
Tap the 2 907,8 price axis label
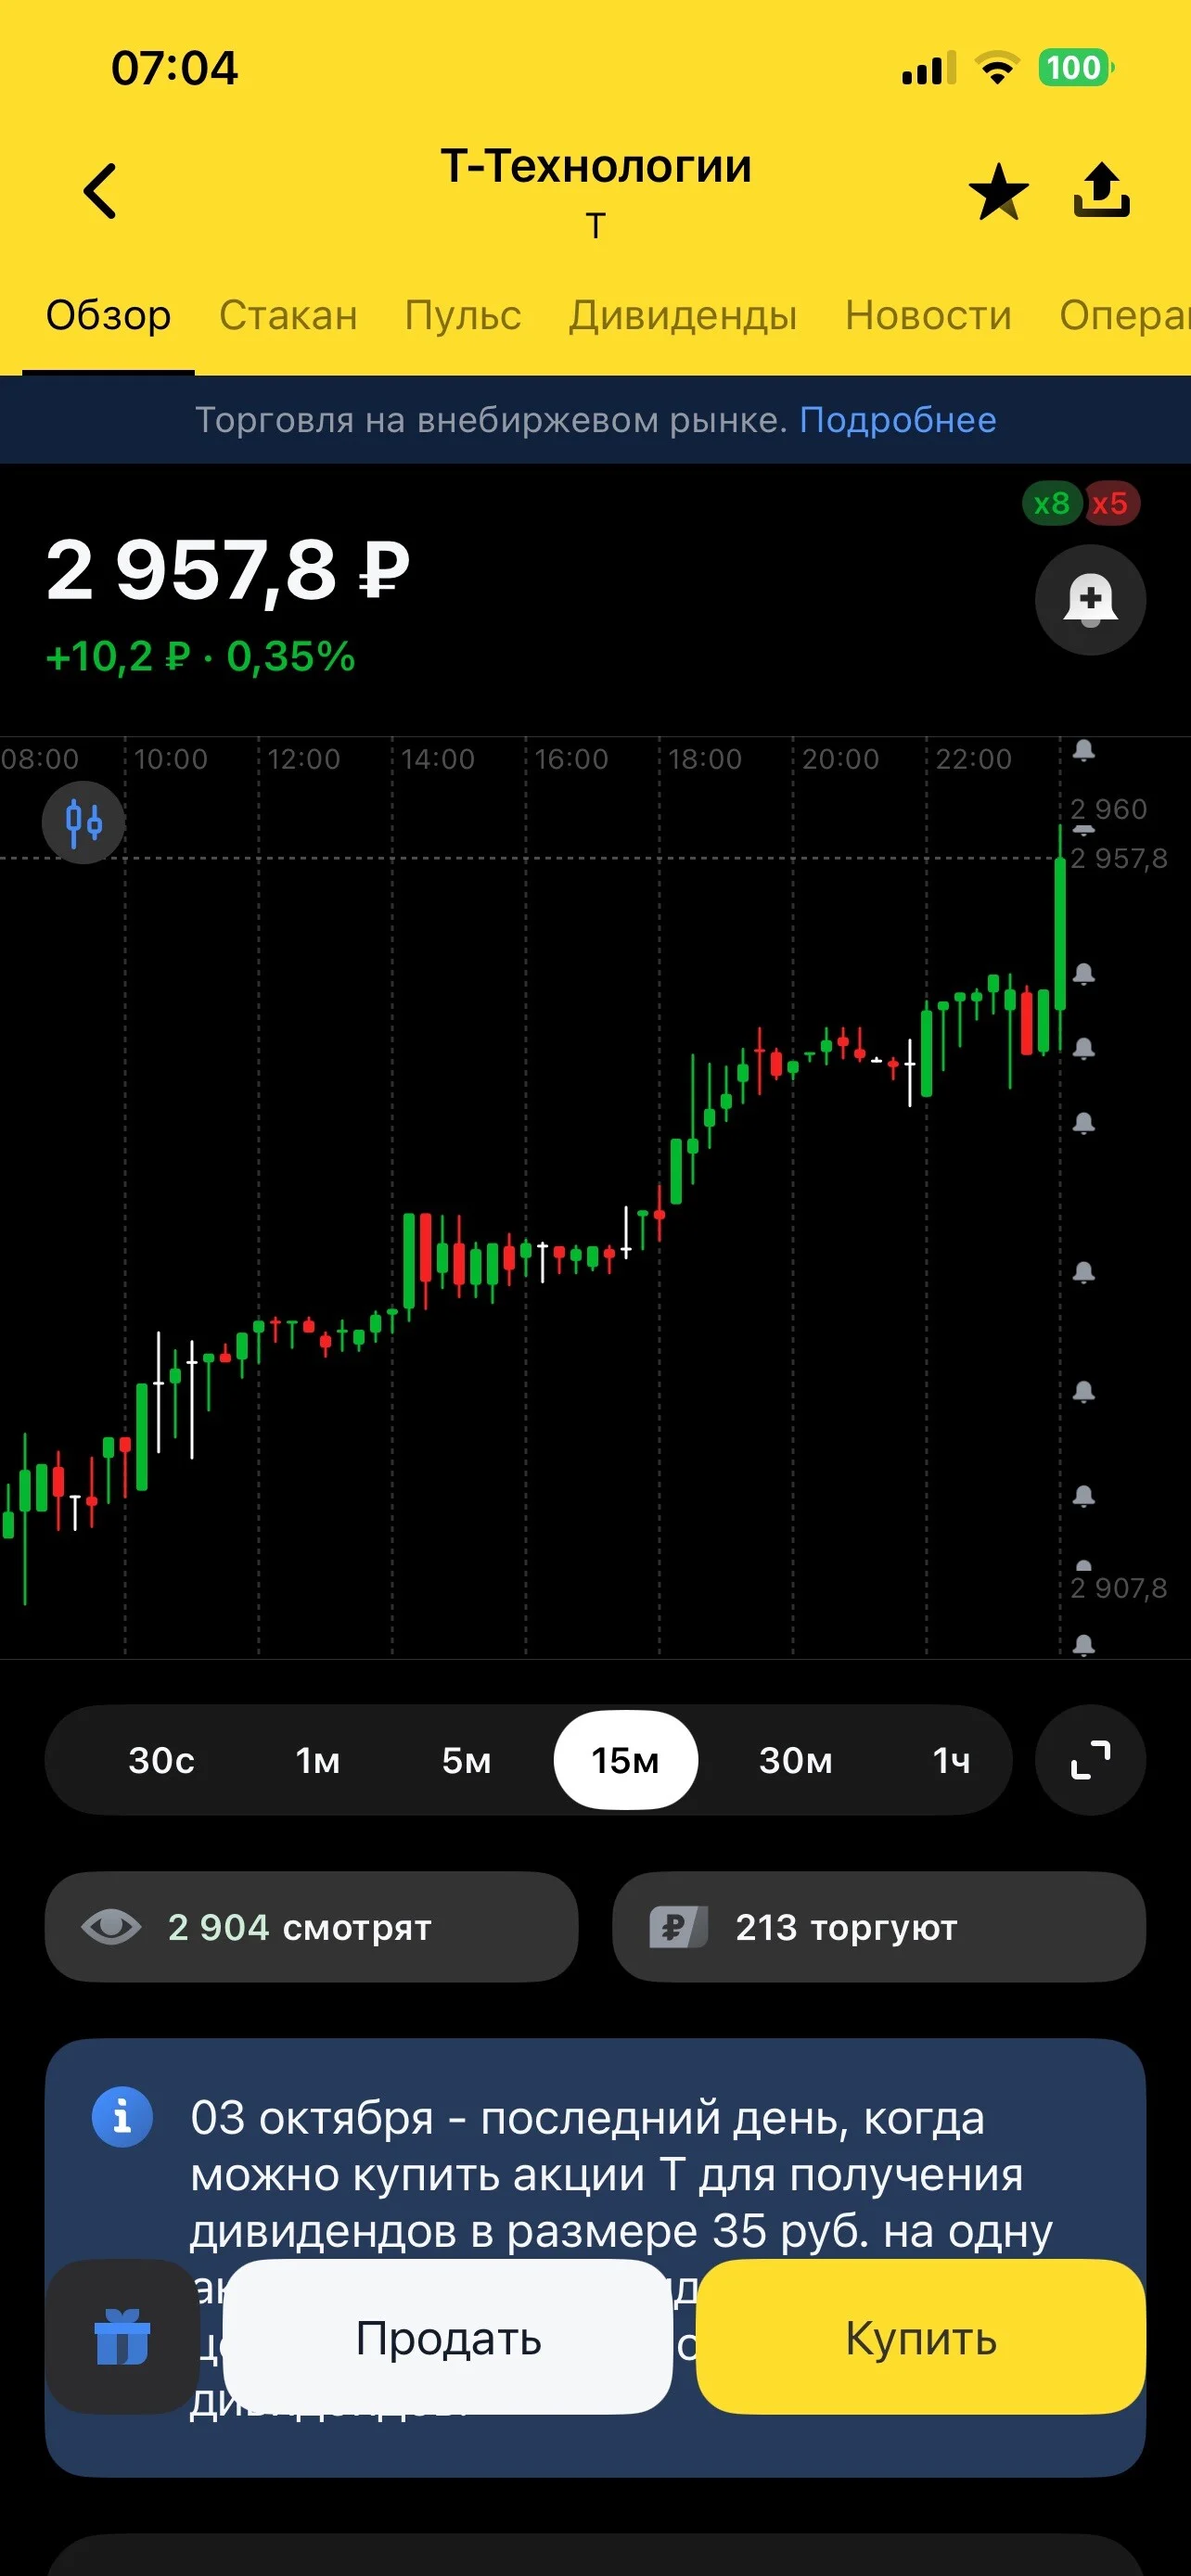pyautogui.click(x=1119, y=1588)
